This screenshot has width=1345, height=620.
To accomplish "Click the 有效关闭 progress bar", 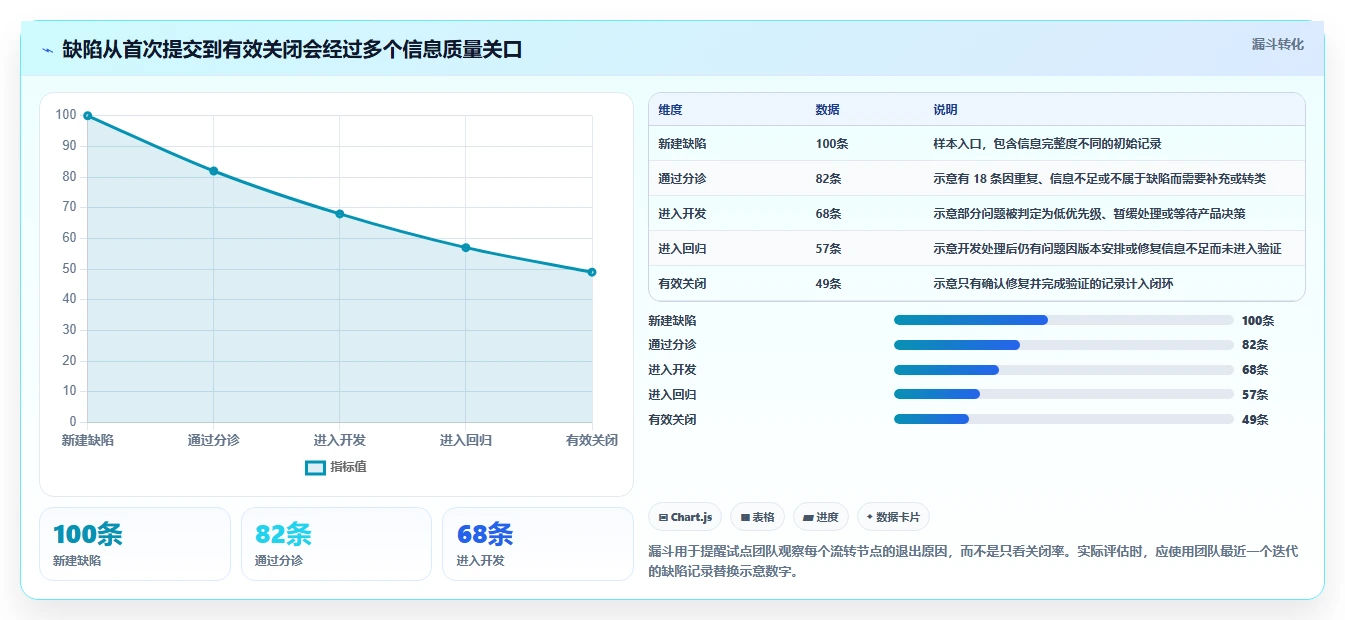I will click(x=1064, y=420).
